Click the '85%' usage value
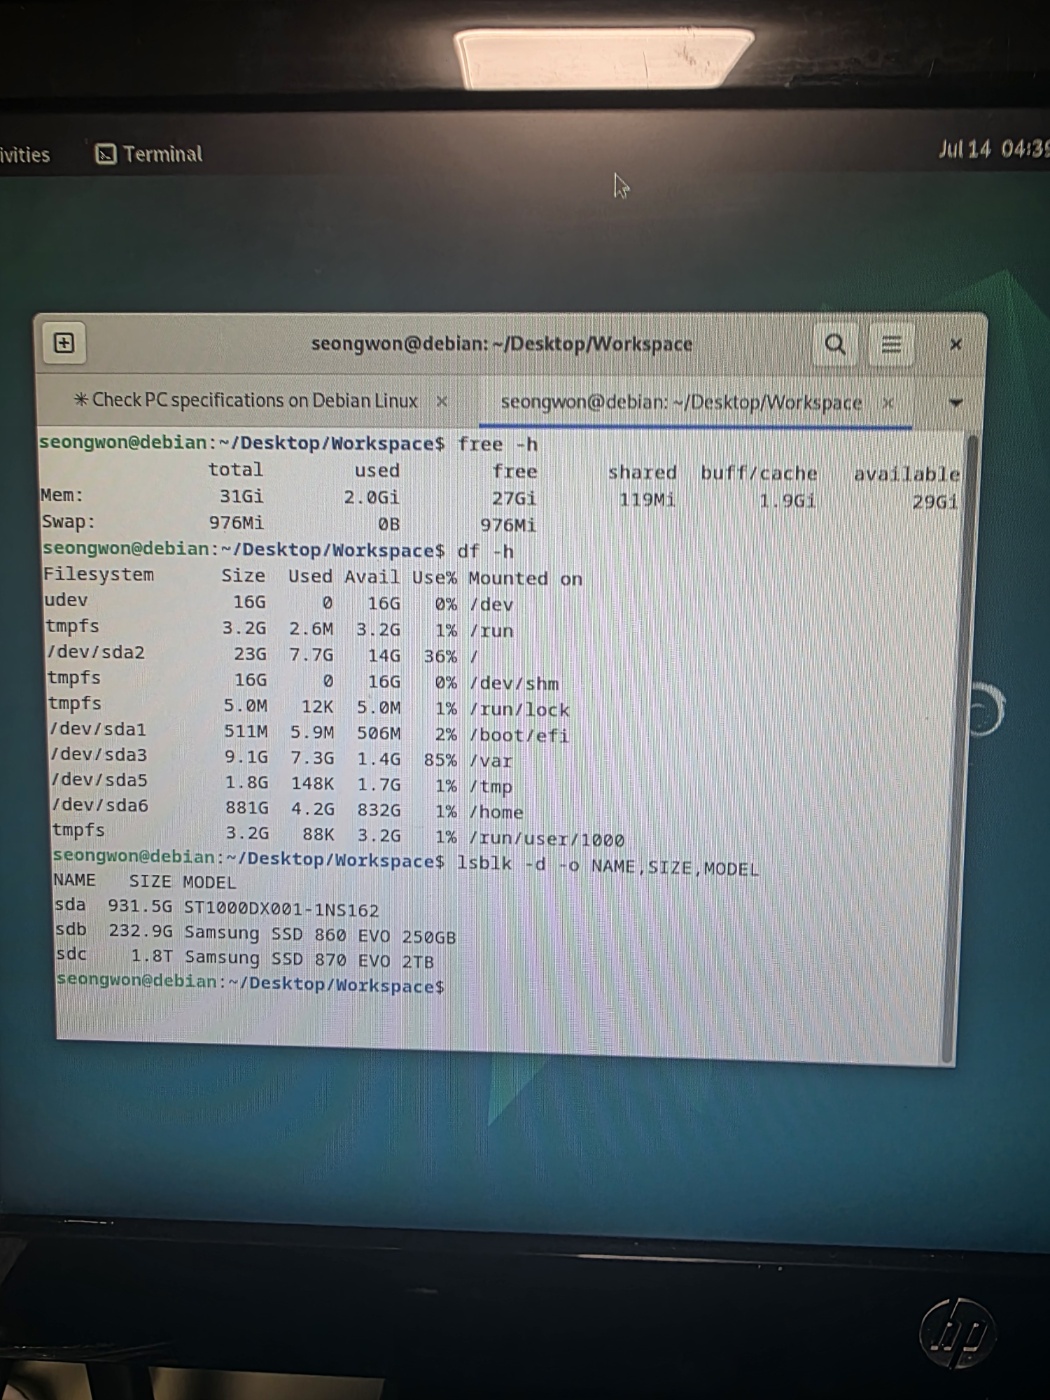This screenshot has height=1400, width=1050. coord(440,760)
